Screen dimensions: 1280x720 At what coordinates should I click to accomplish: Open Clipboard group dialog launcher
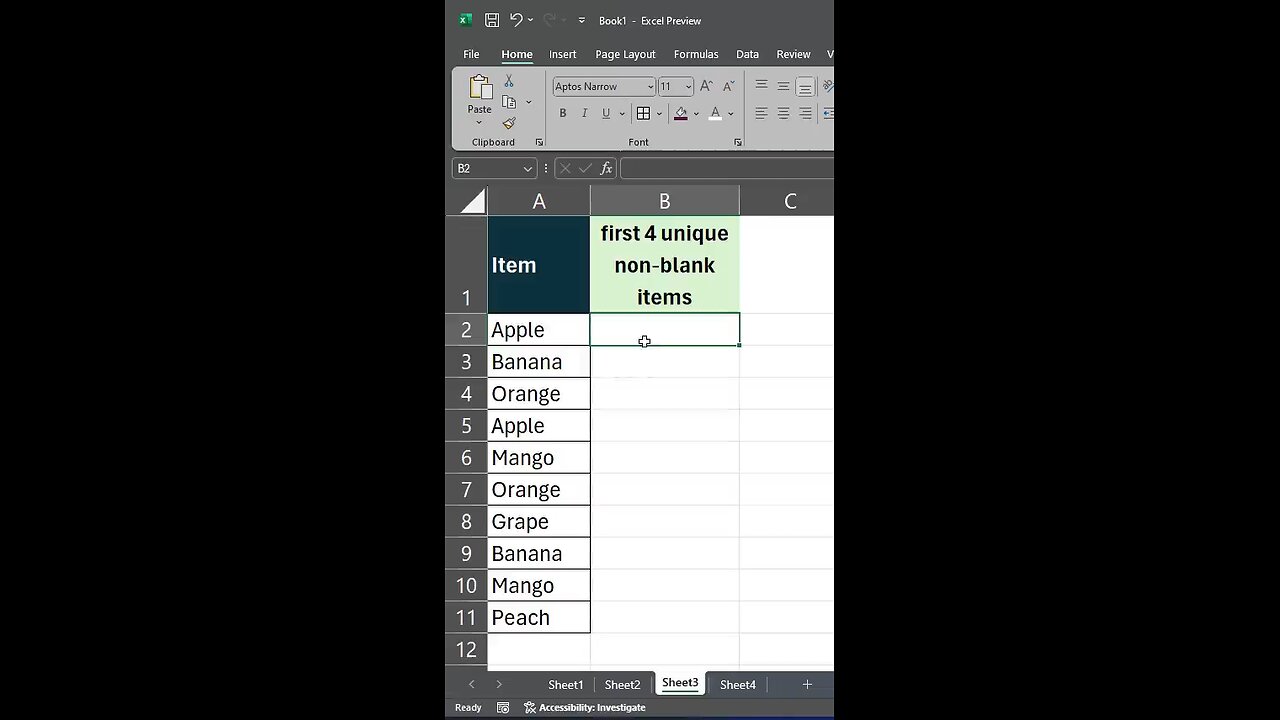coord(539,142)
